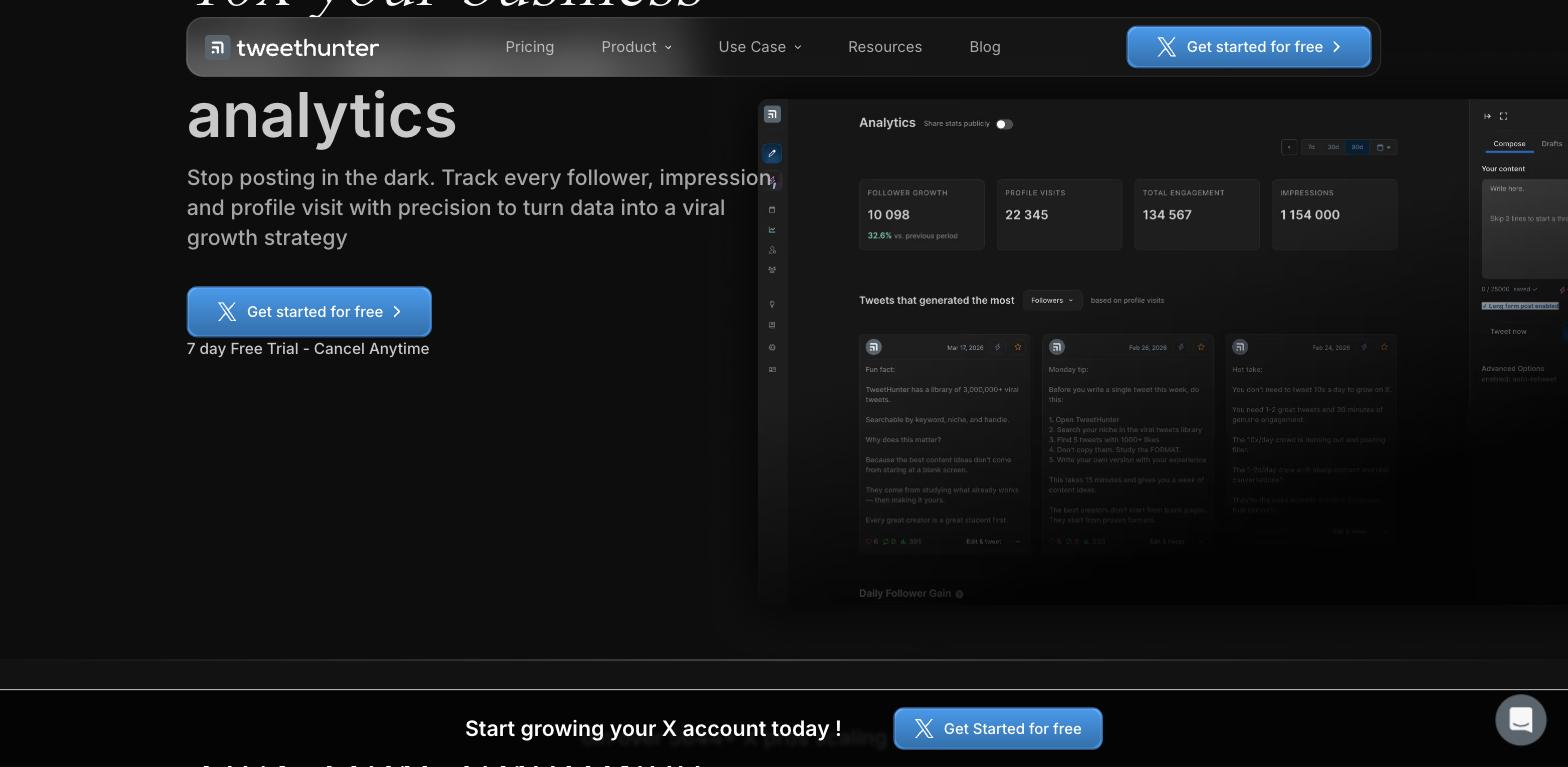
Task: Click Advanced Options in composer panel
Action: point(1512,369)
